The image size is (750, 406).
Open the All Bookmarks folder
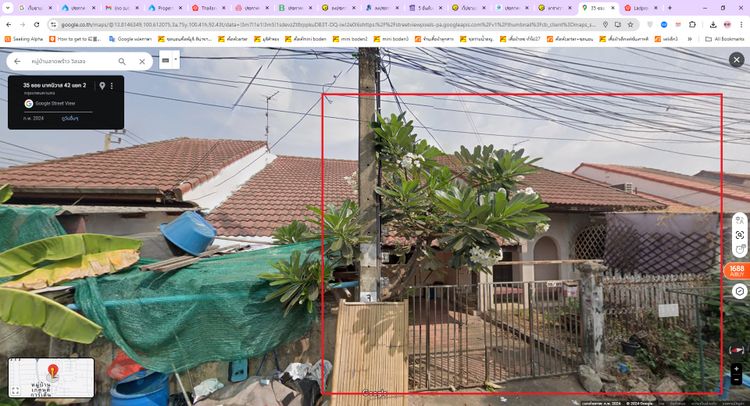(x=722, y=39)
